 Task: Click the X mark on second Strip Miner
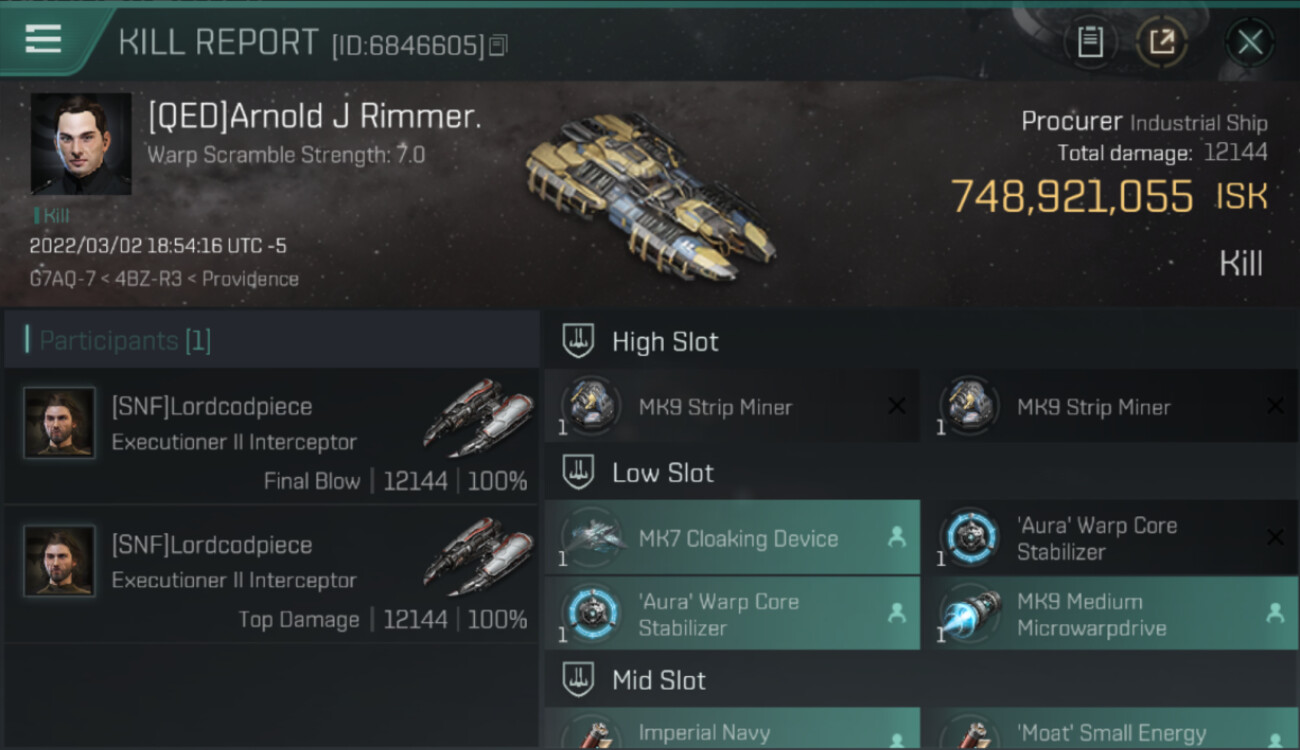(1275, 406)
